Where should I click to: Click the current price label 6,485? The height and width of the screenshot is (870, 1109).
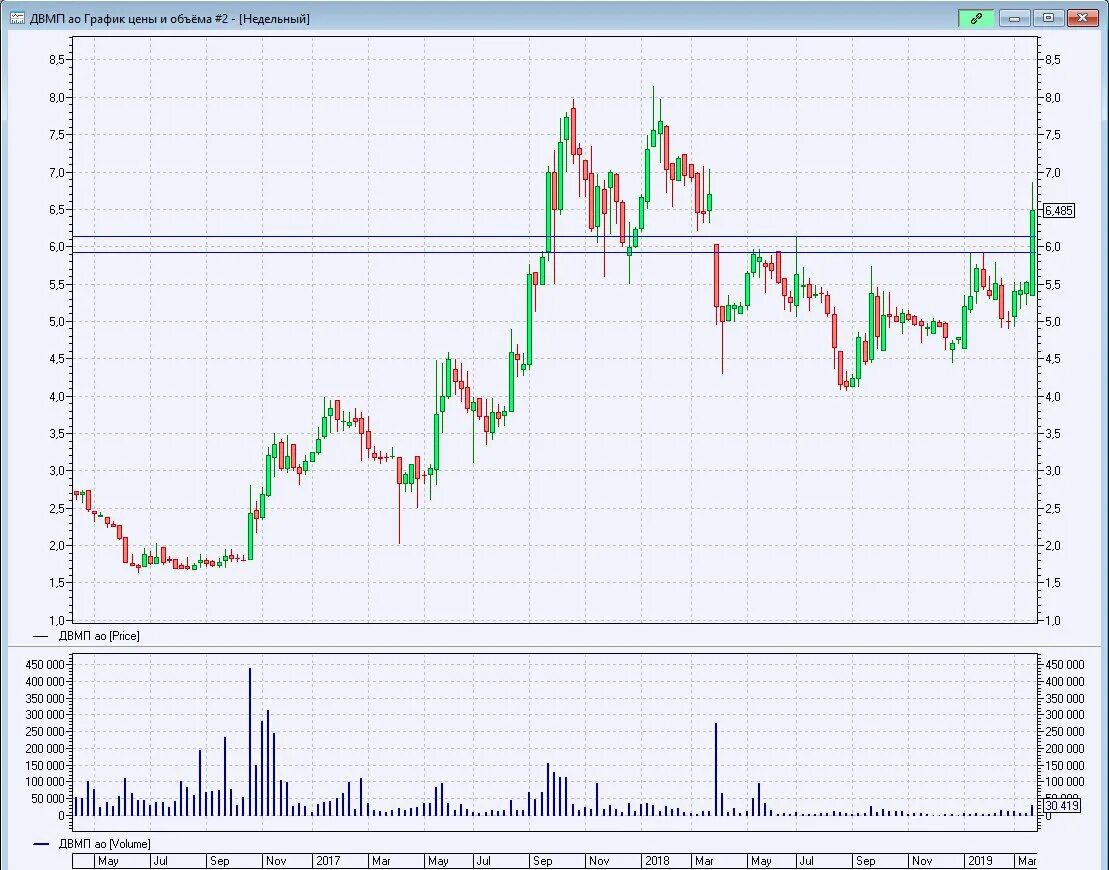1058,211
